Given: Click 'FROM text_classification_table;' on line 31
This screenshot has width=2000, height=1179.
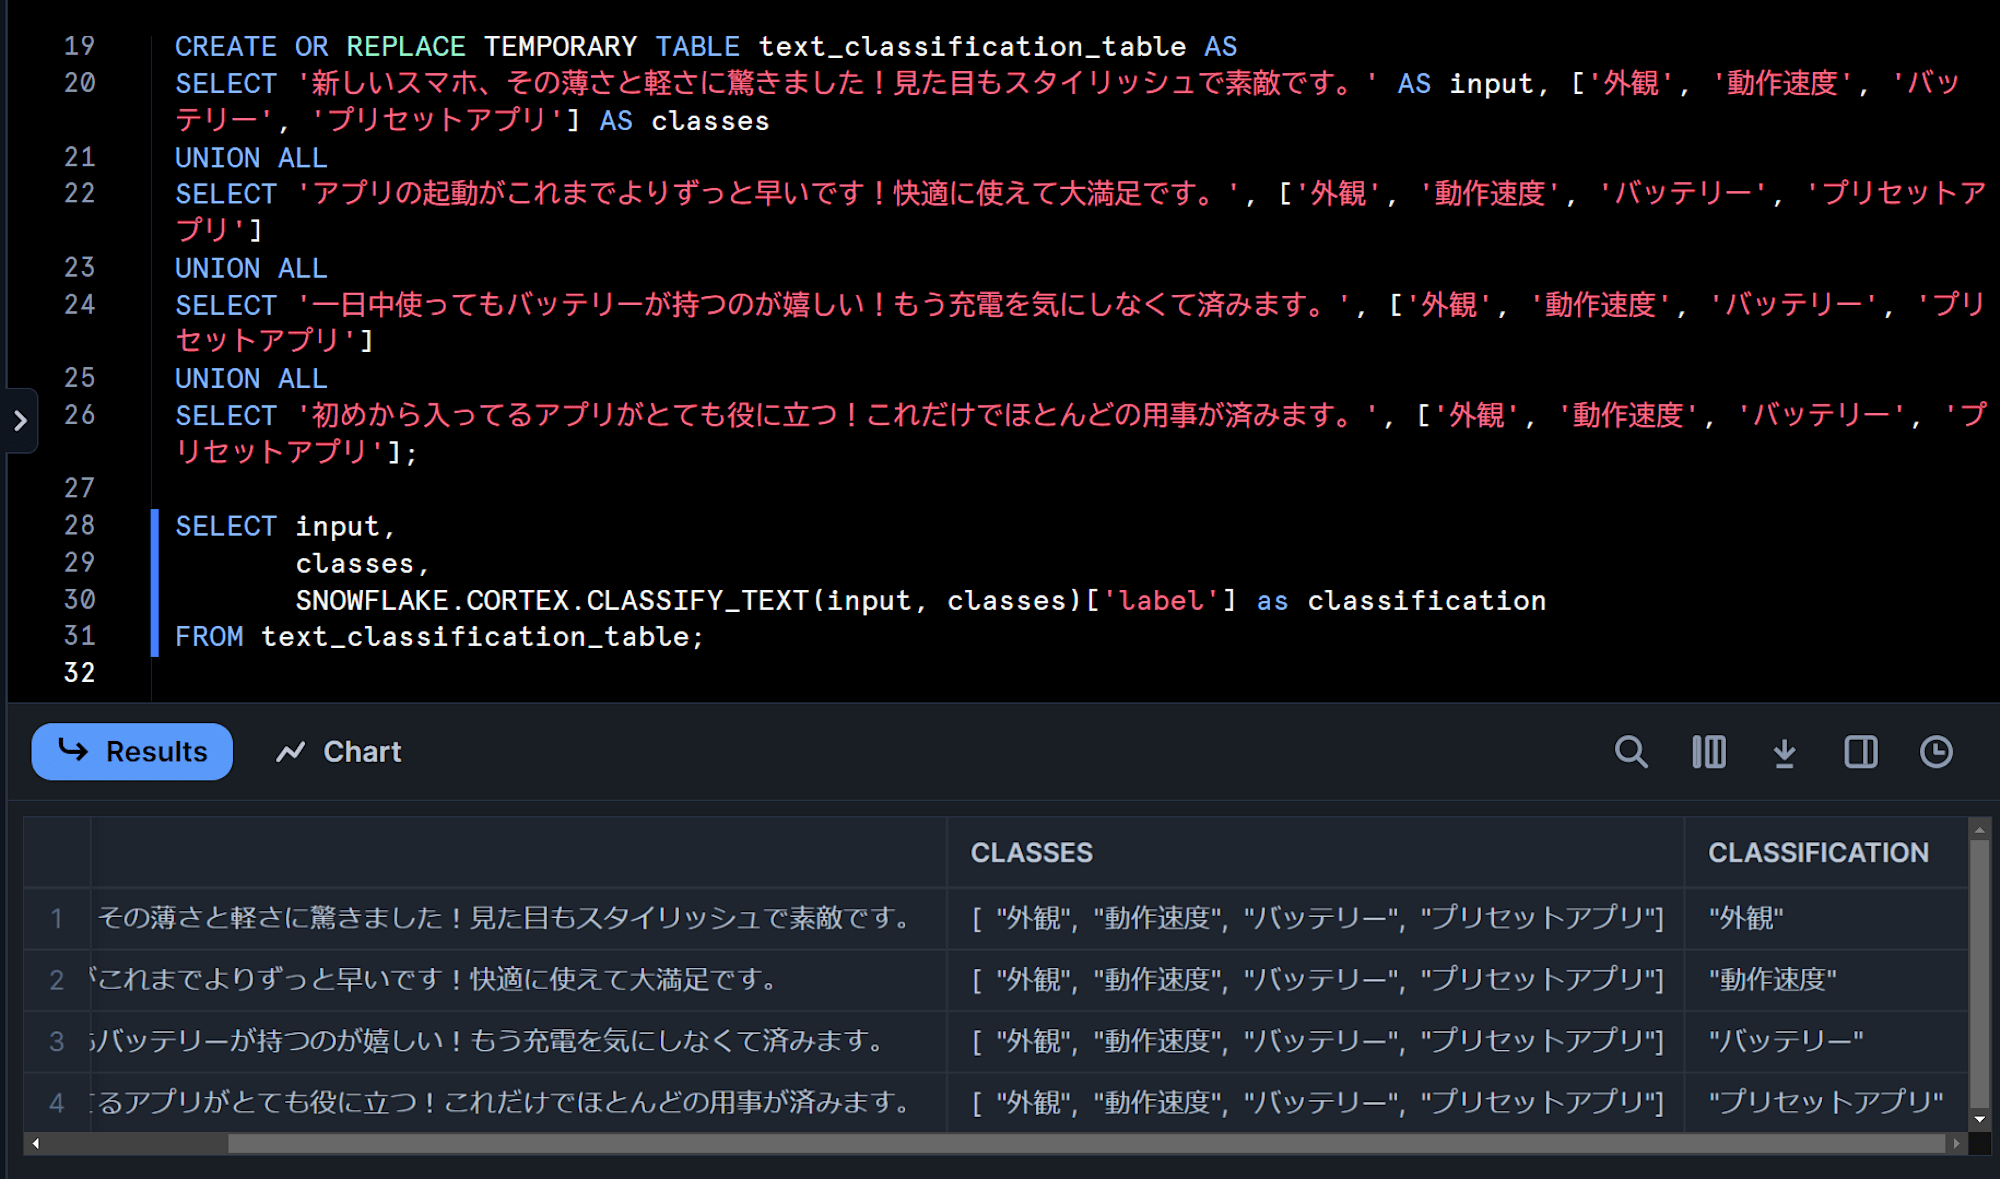Looking at the screenshot, I should click(439, 637).
